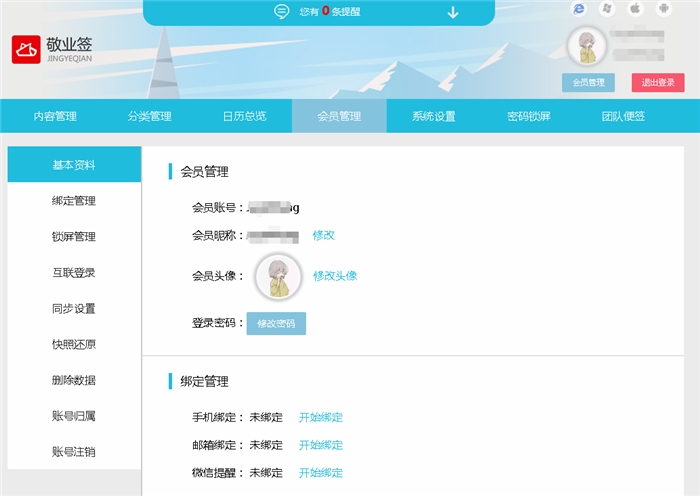Click the 修改头像 link
The image size is (700, 496).
pos(335,276)
